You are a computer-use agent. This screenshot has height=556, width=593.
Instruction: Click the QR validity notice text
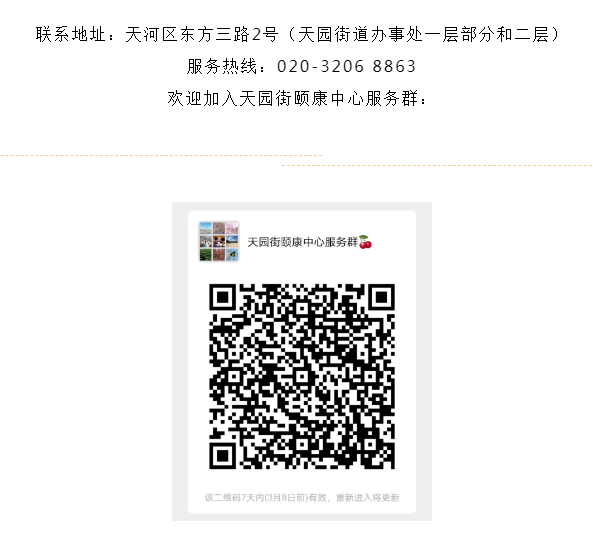(302, 497)
